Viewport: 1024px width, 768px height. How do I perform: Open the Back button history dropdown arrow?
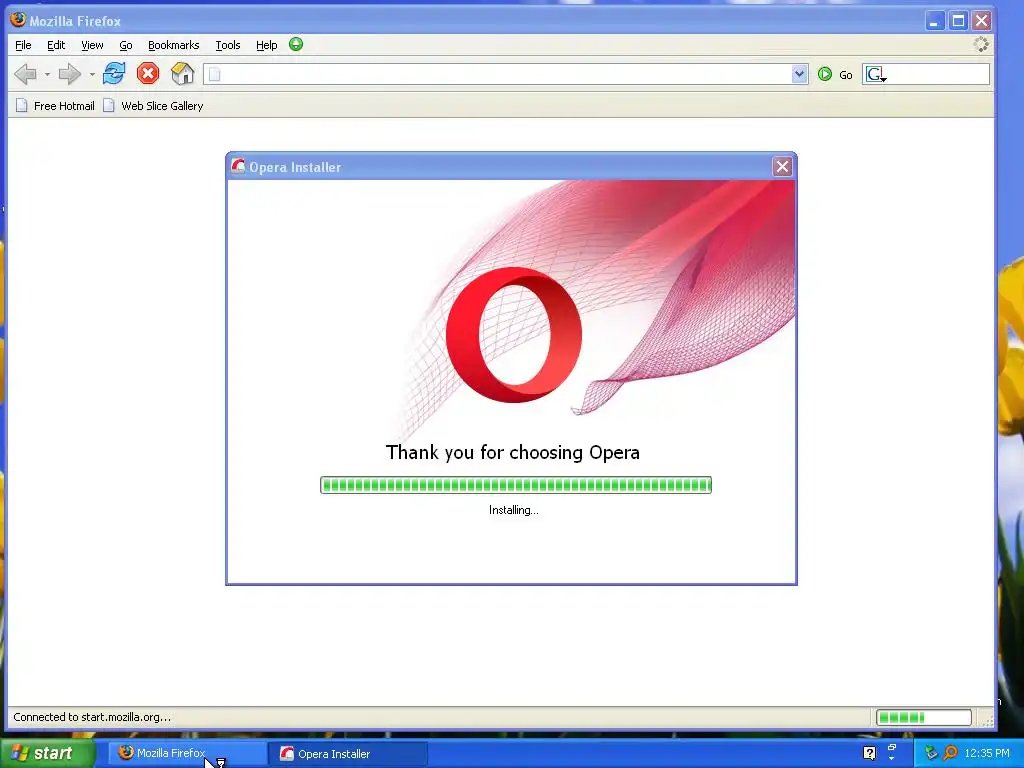click(47, 74)
